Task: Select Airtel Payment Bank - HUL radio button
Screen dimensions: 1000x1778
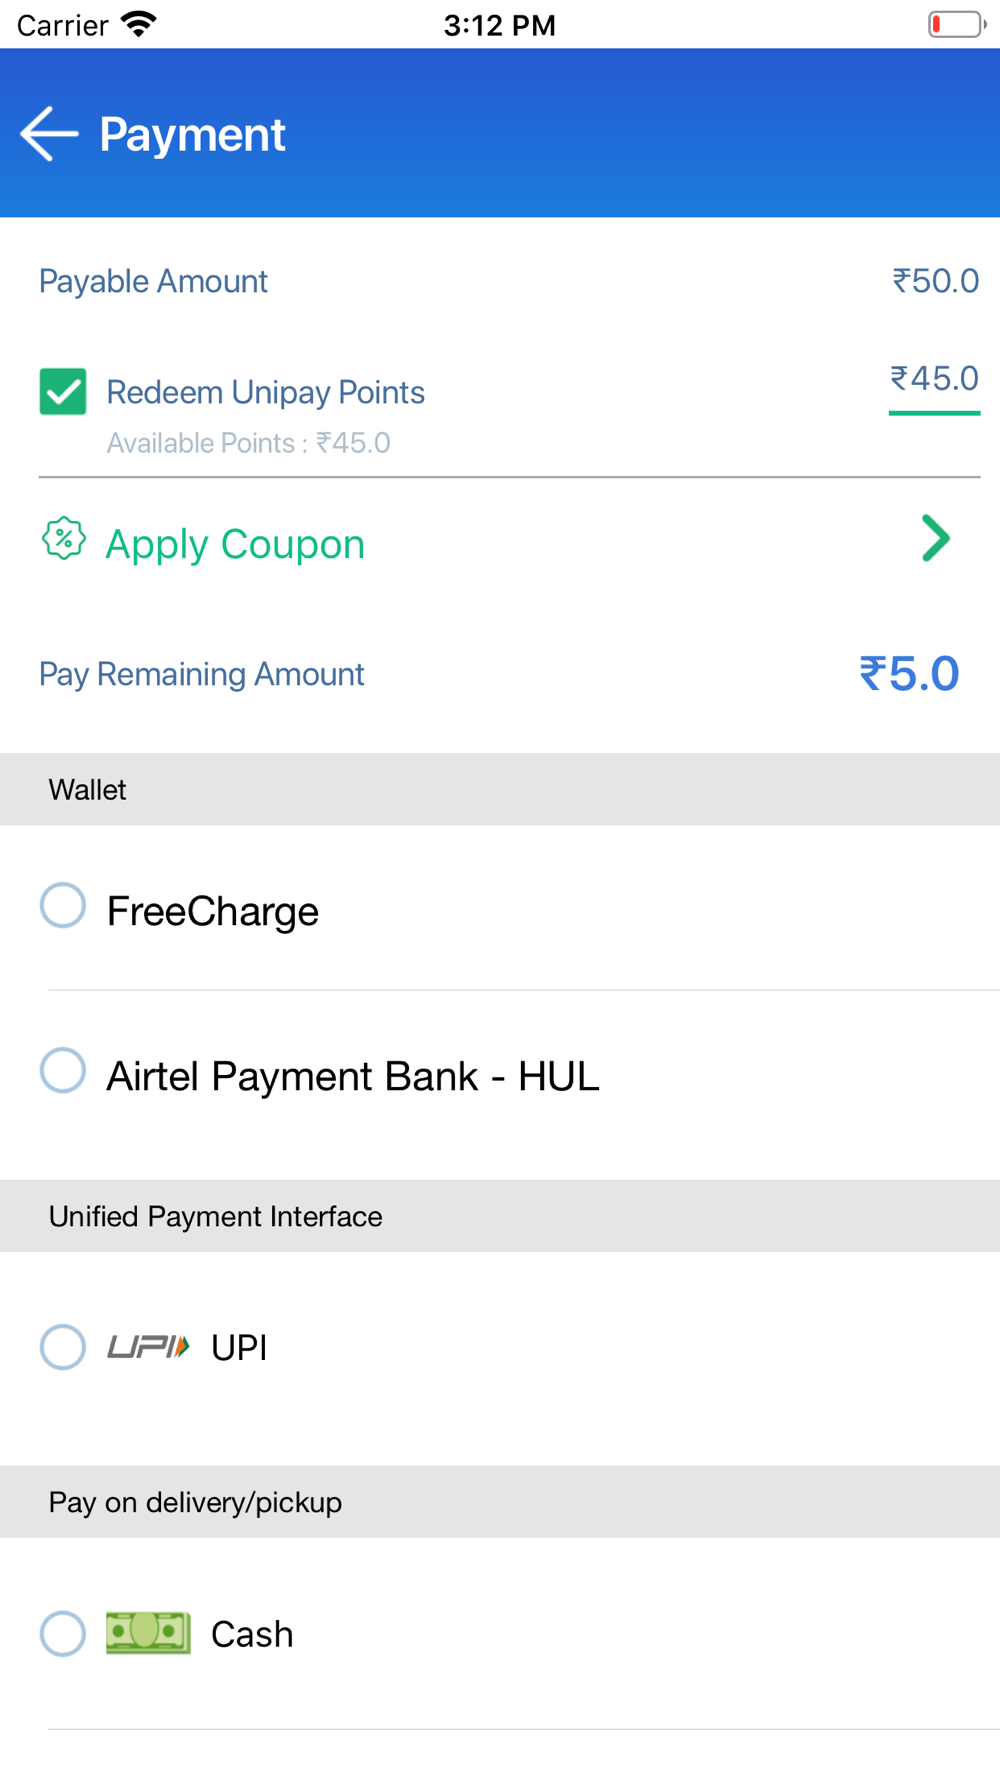Action: click(63, 1070)
